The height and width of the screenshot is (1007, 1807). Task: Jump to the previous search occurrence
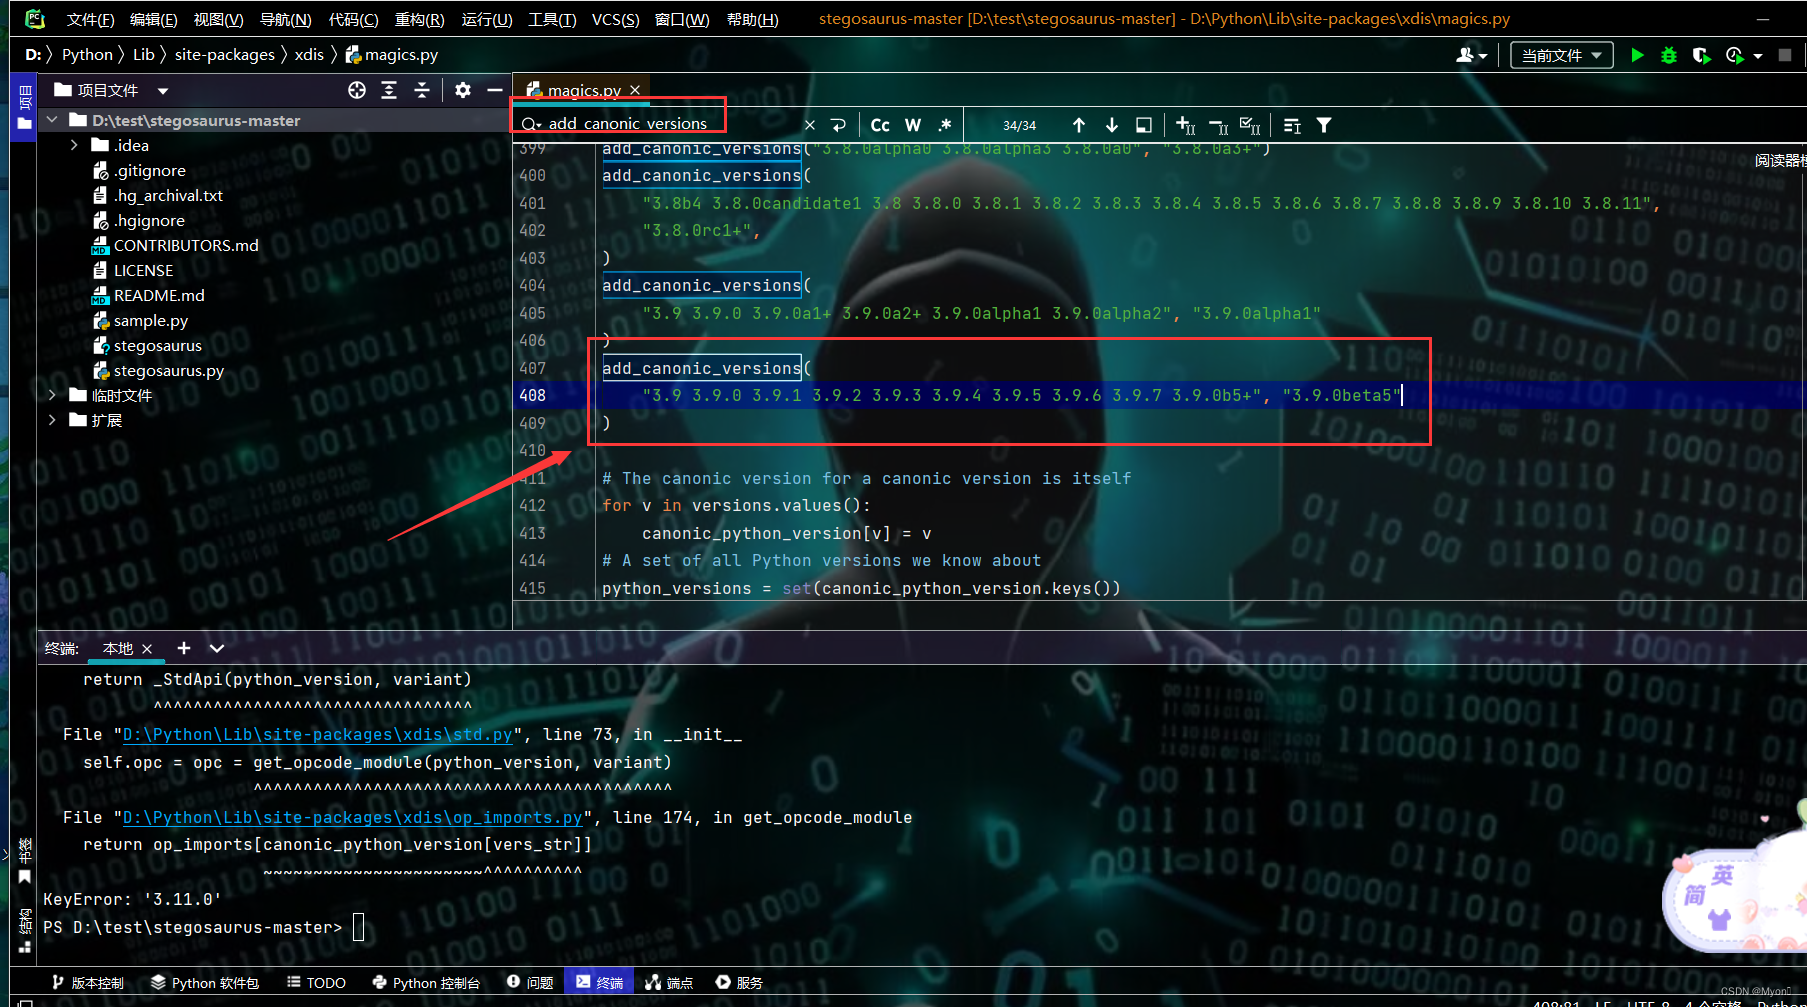1079,125
